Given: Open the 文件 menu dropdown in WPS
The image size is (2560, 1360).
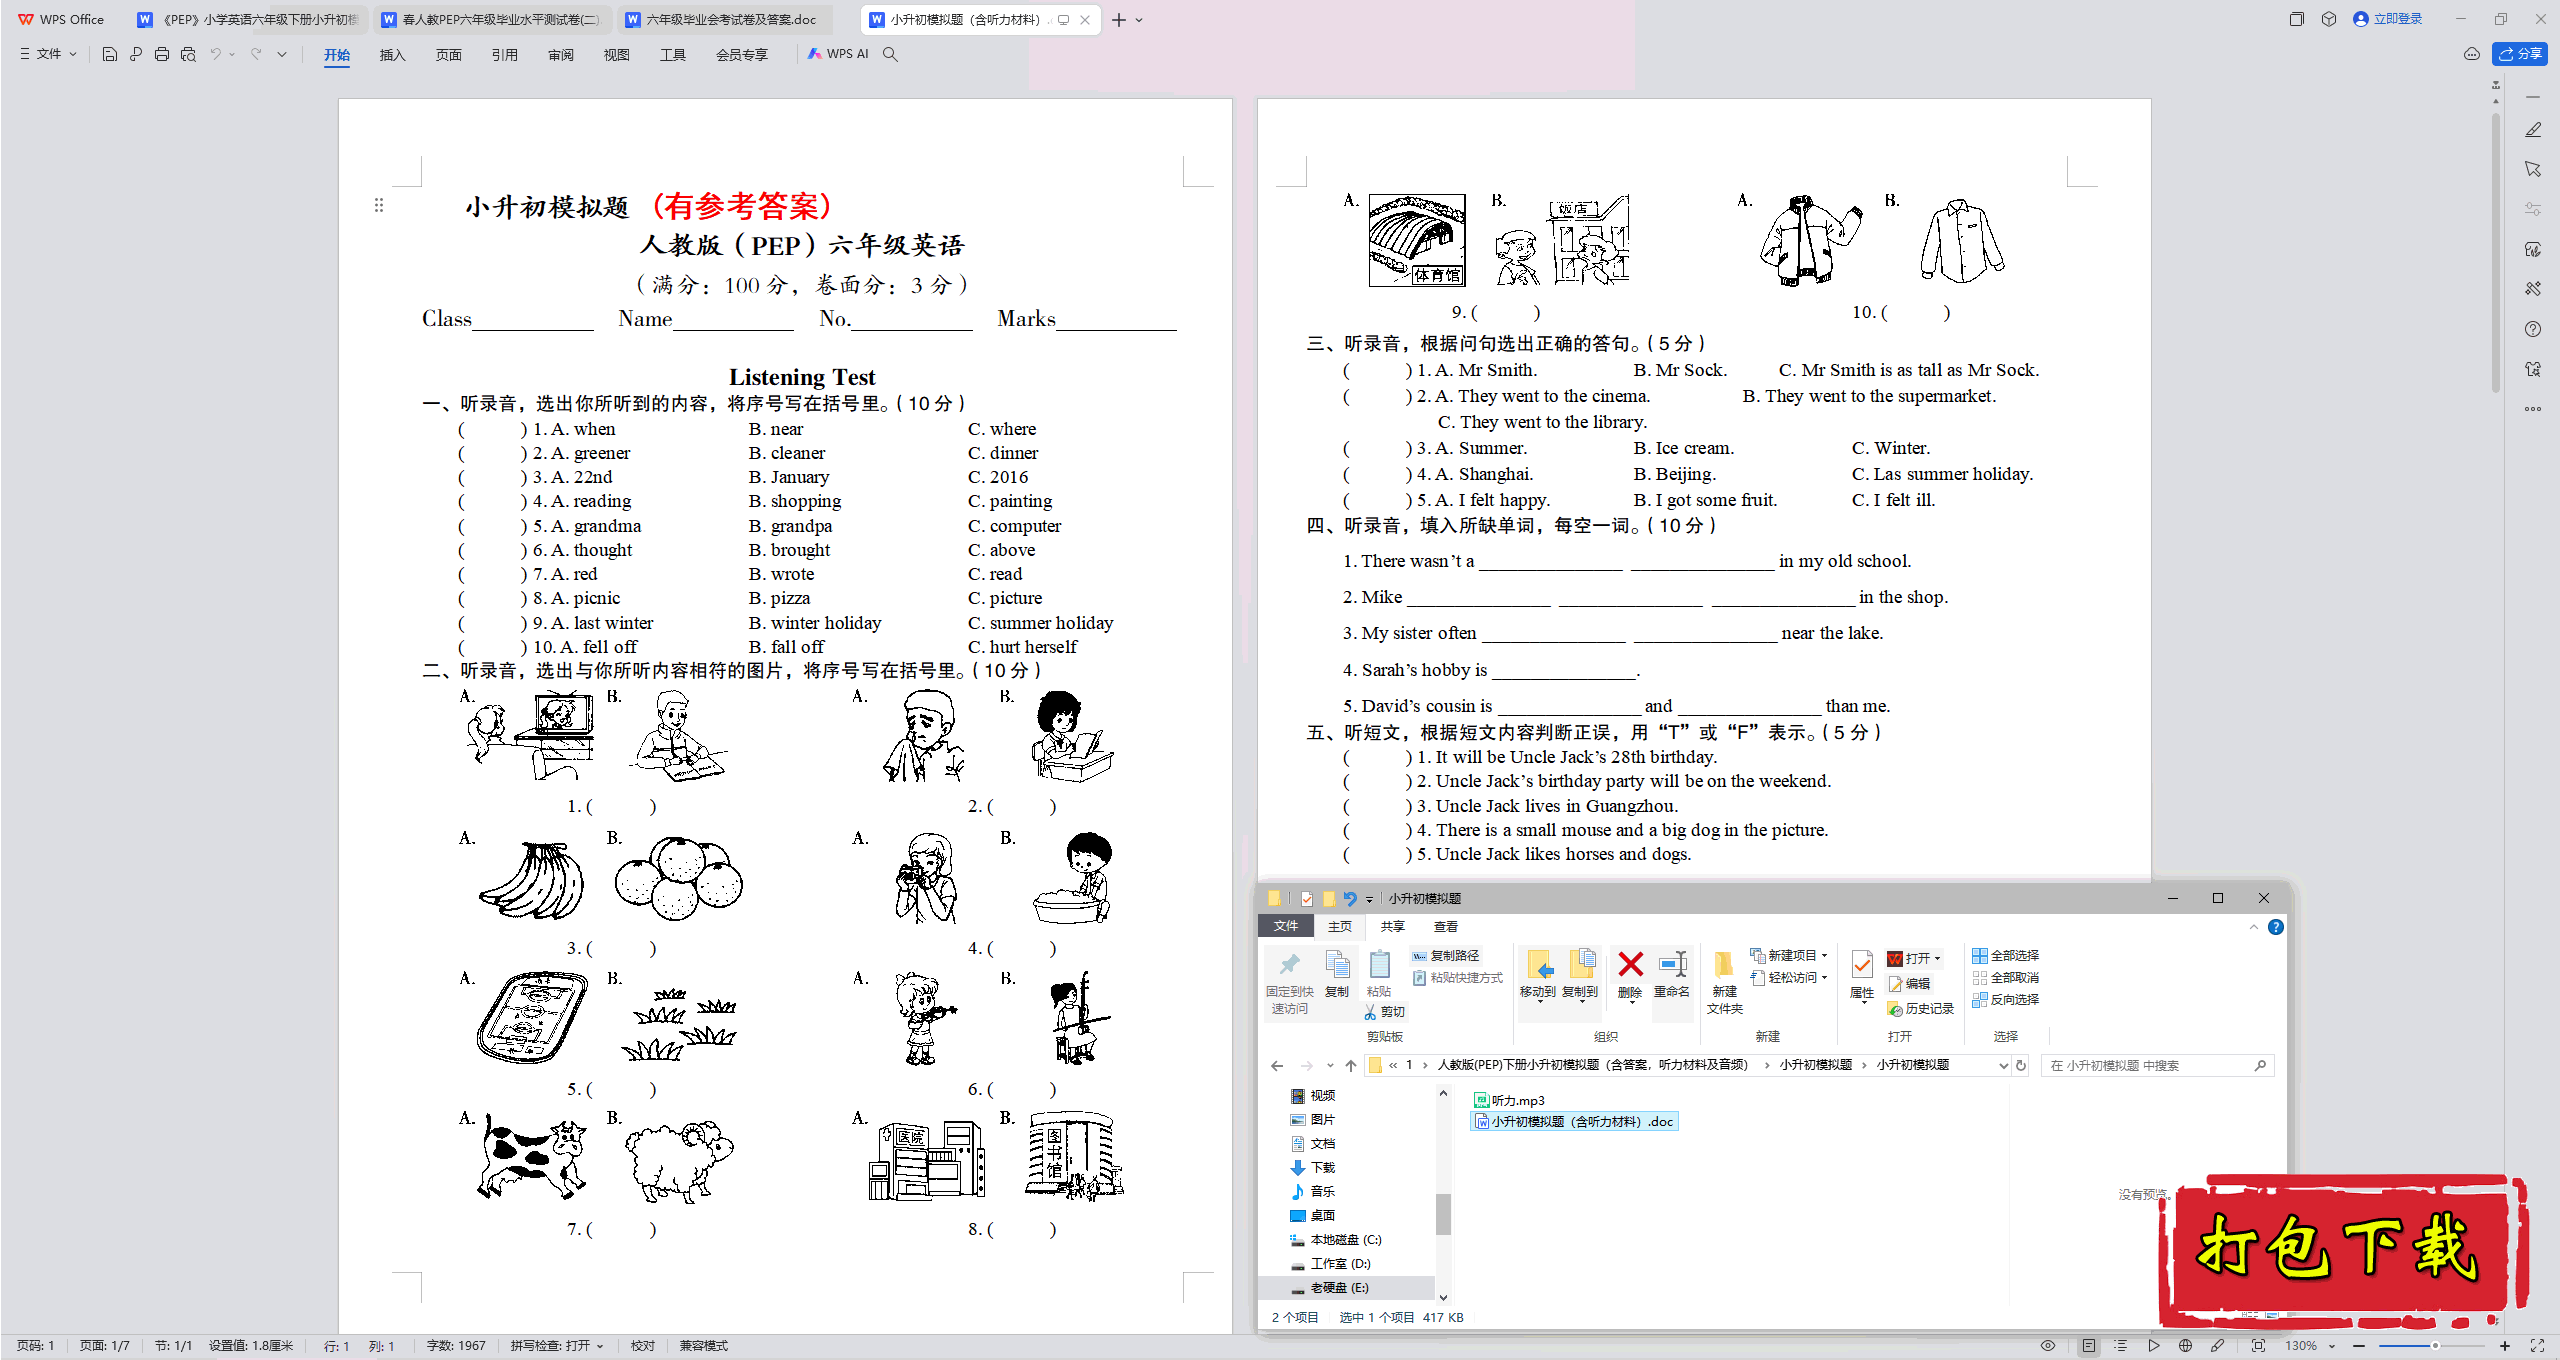Looking at the screenshot, I should (x=48, y=54).
